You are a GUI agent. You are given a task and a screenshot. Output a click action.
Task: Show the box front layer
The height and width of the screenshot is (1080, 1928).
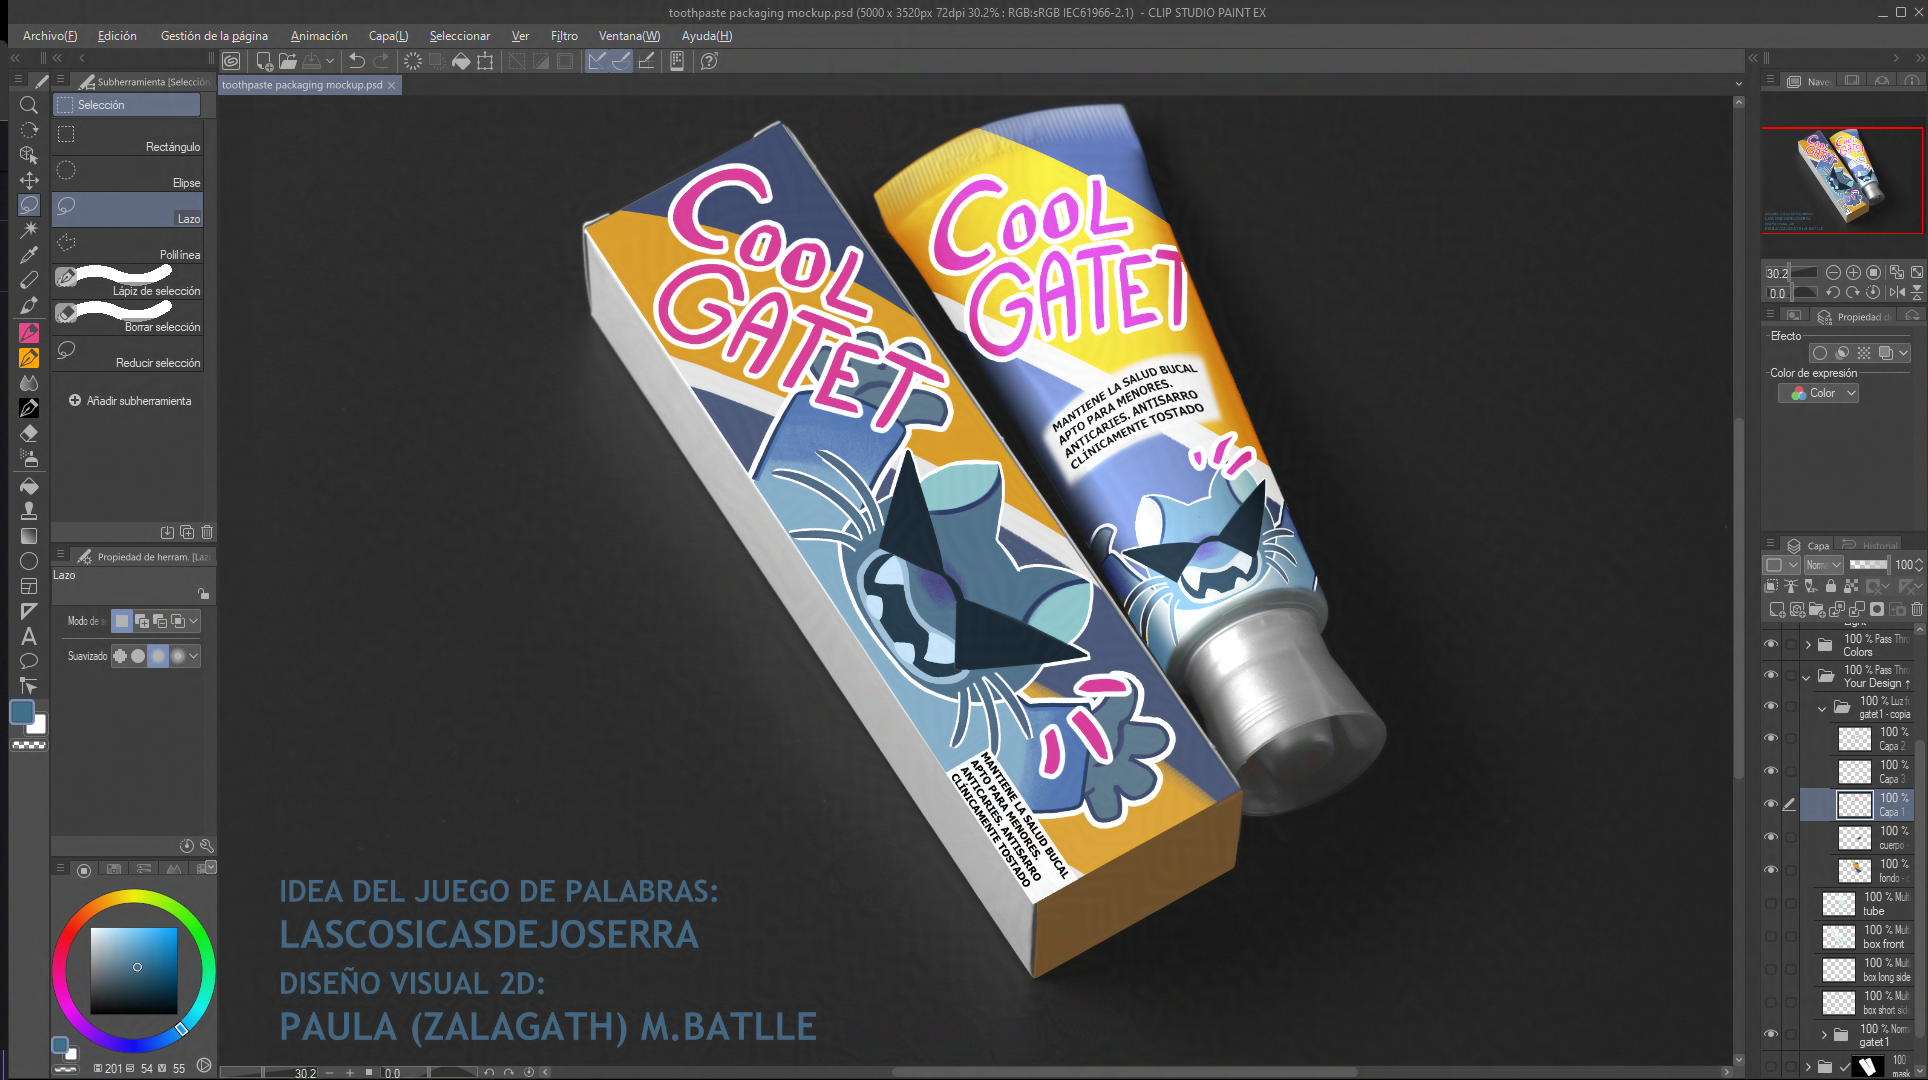(x=1771, y=936)
